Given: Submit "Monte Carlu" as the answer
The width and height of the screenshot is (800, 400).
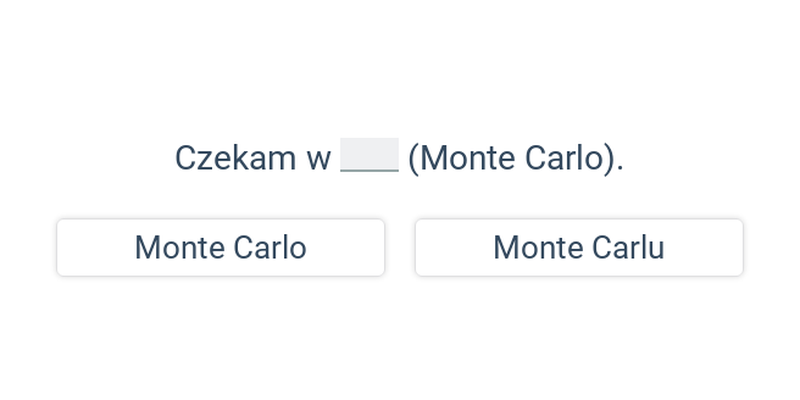Looking at the screenshot, I should click(579, 247).
